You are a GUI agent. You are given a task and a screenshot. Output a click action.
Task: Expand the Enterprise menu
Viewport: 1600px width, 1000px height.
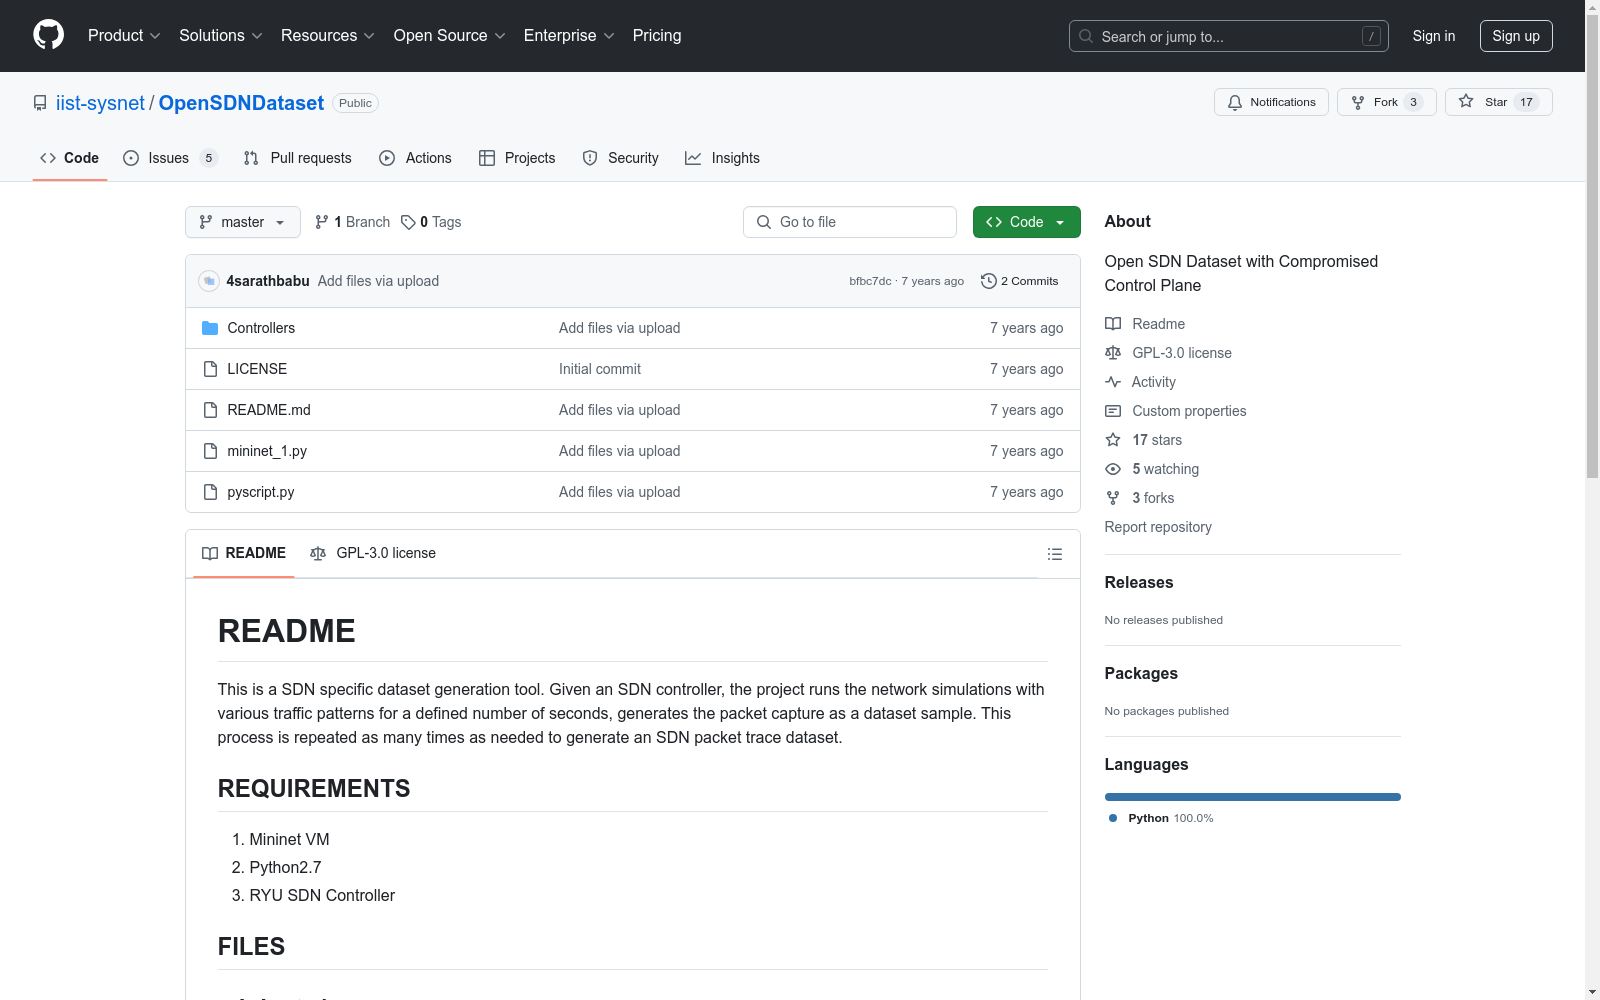[569, 35]
